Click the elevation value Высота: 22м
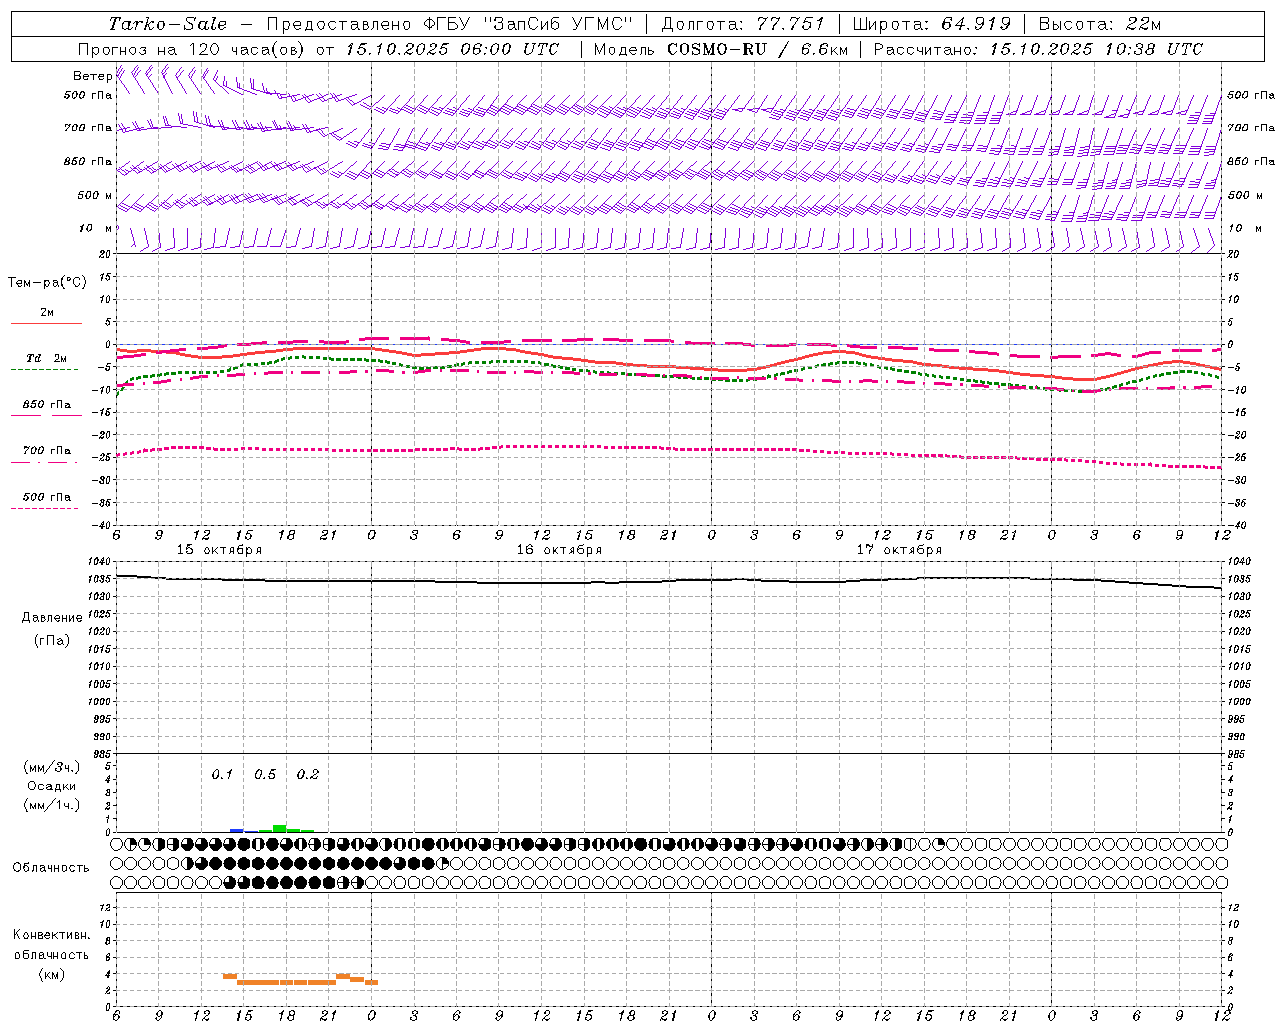1280x1024 pixels. click(x=1100, y=24)
